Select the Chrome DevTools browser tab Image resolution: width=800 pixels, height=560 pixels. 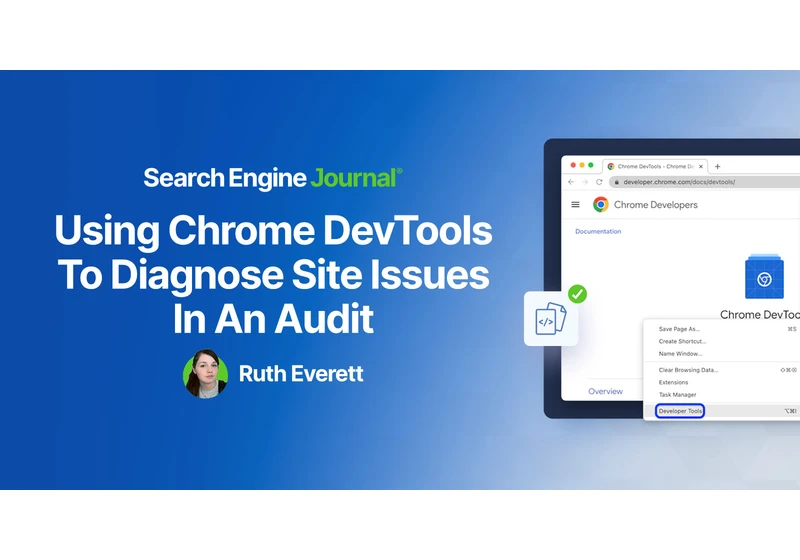pos(655,166)
